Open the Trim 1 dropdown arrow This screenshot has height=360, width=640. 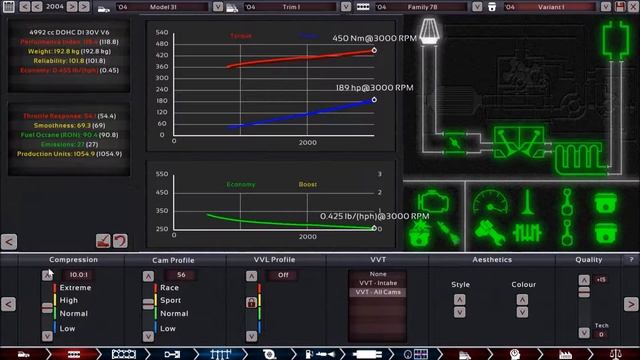point(346,7)
